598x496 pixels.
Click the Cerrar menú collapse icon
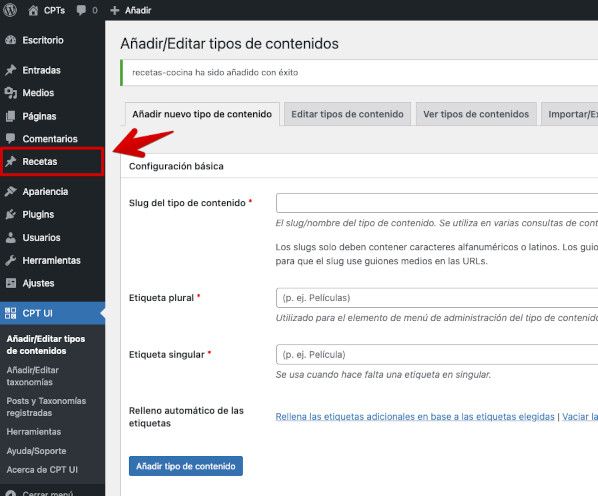pos(11,493)
